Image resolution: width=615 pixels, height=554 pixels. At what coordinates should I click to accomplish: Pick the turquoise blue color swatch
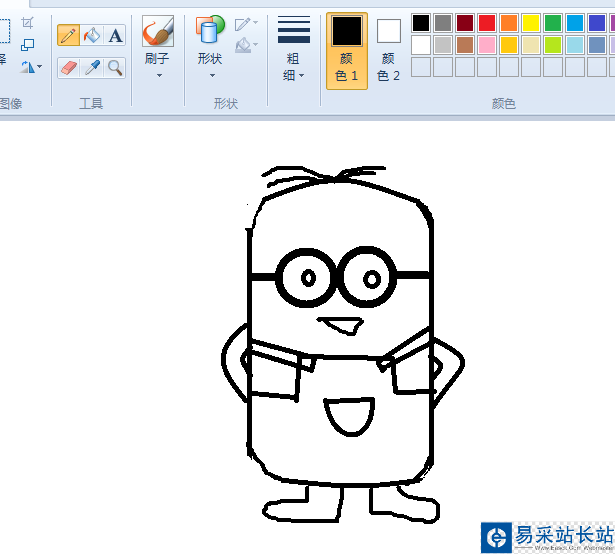575,23
